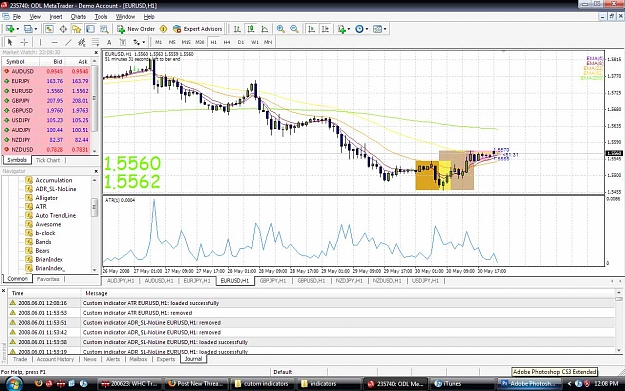Screen dimensions: 625x391
Task: Open the File menu
Action: (17, 17)
